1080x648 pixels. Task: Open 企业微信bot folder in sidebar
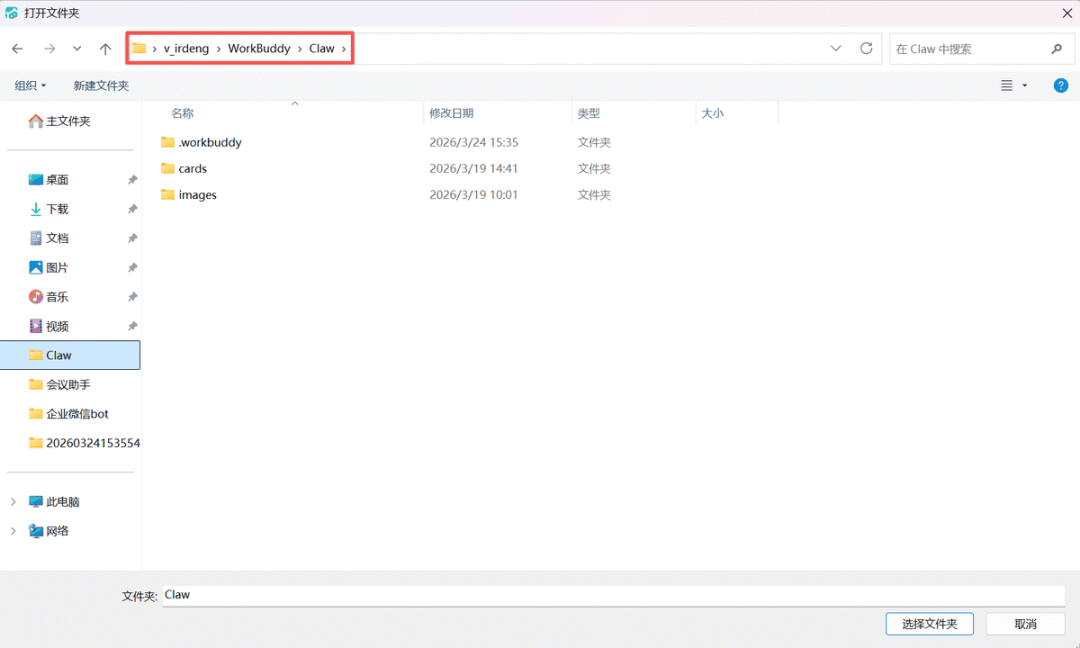[x=77, y=414]
